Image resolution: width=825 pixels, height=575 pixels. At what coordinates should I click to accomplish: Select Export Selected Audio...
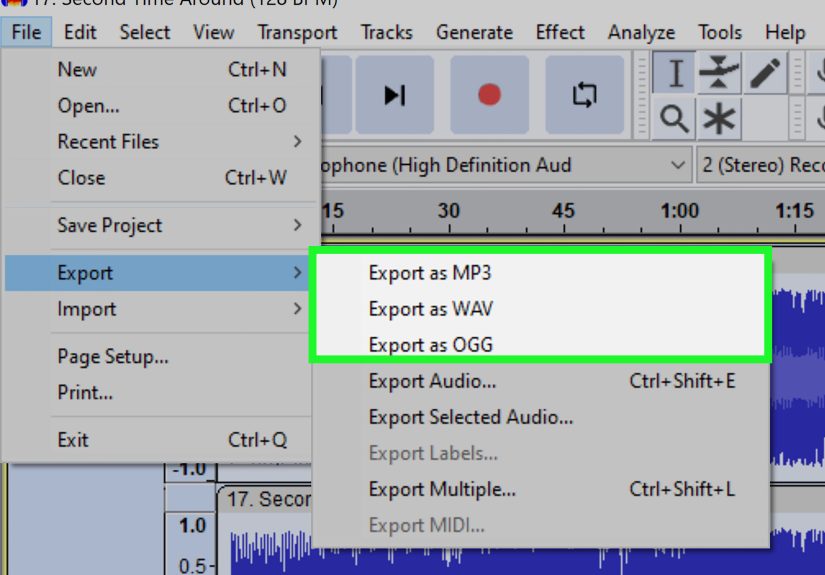(540, 417)
